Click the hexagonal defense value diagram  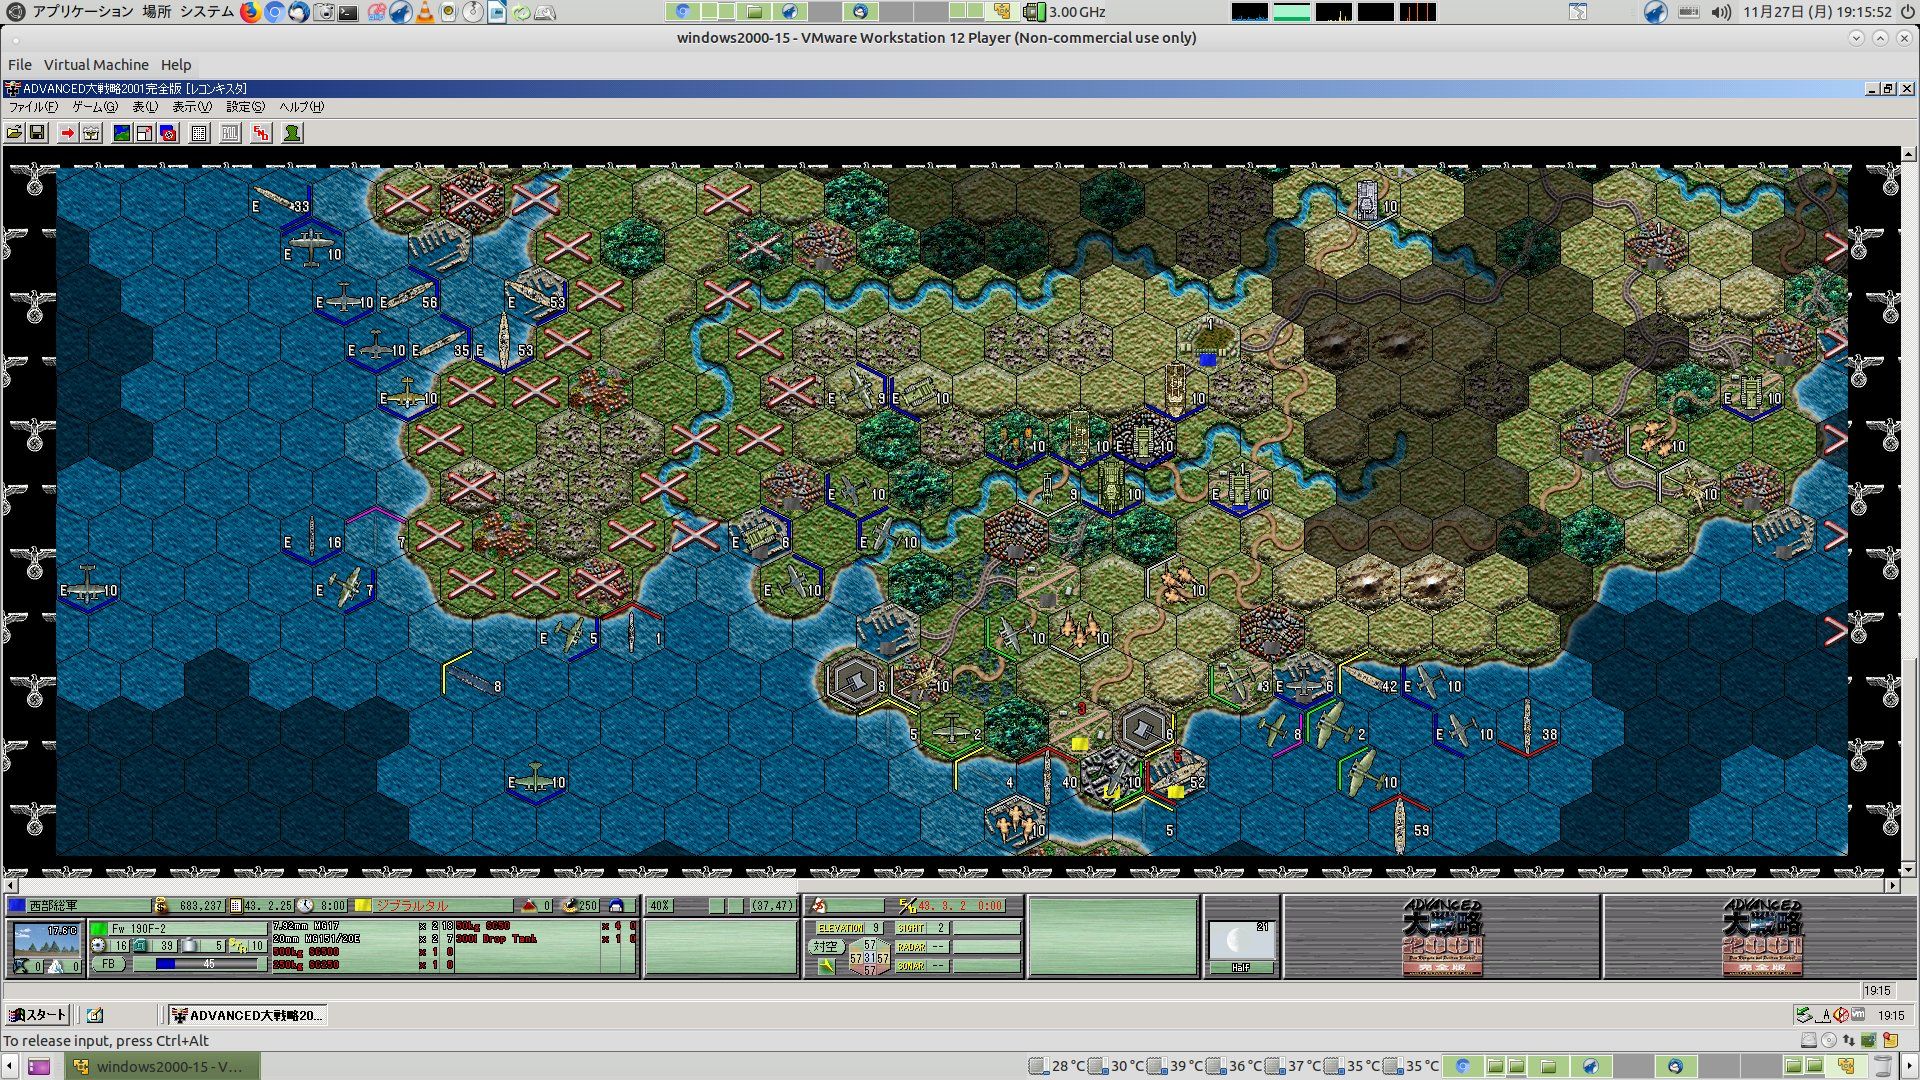click(x=869, y=957)
